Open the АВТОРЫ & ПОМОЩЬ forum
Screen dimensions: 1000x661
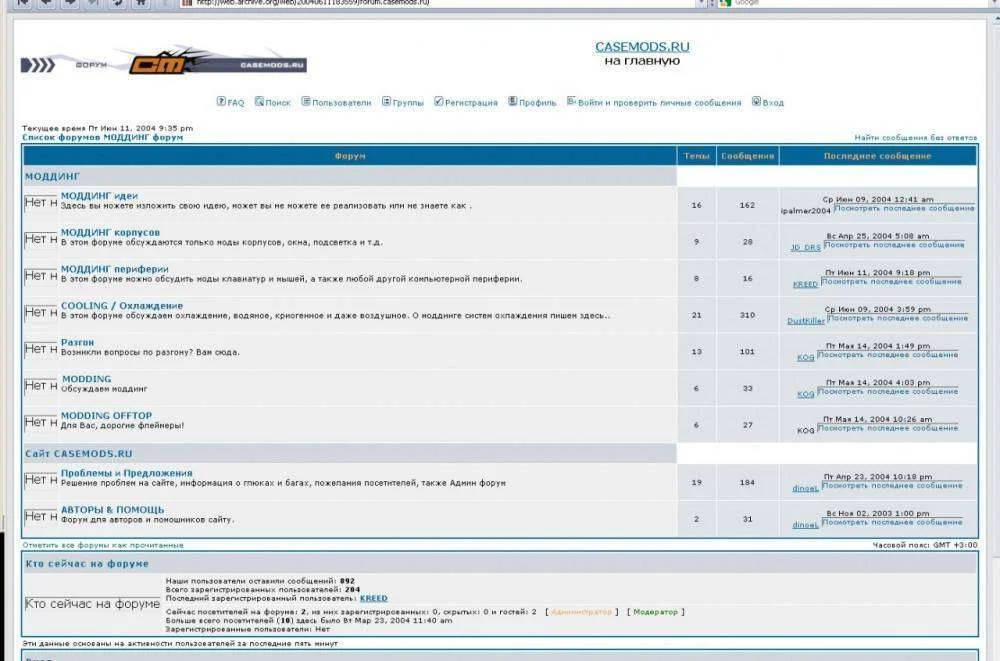click(x=112, y=509)
